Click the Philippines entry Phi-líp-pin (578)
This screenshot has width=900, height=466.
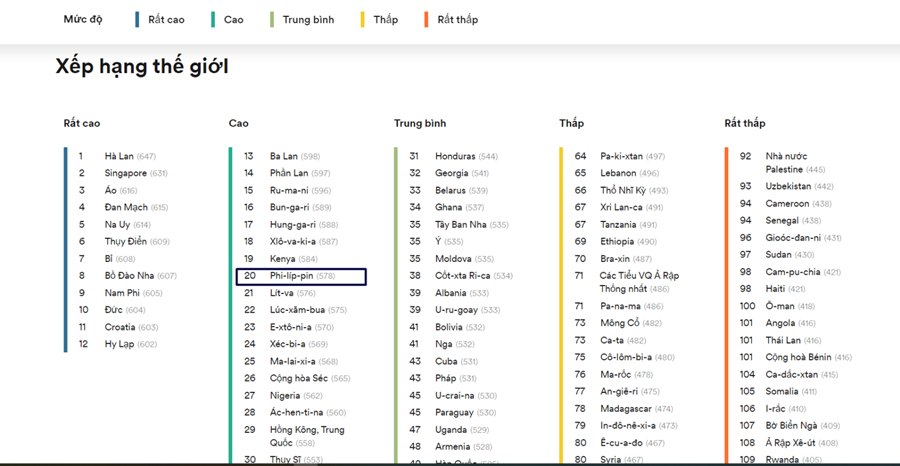tap(301, 276)
